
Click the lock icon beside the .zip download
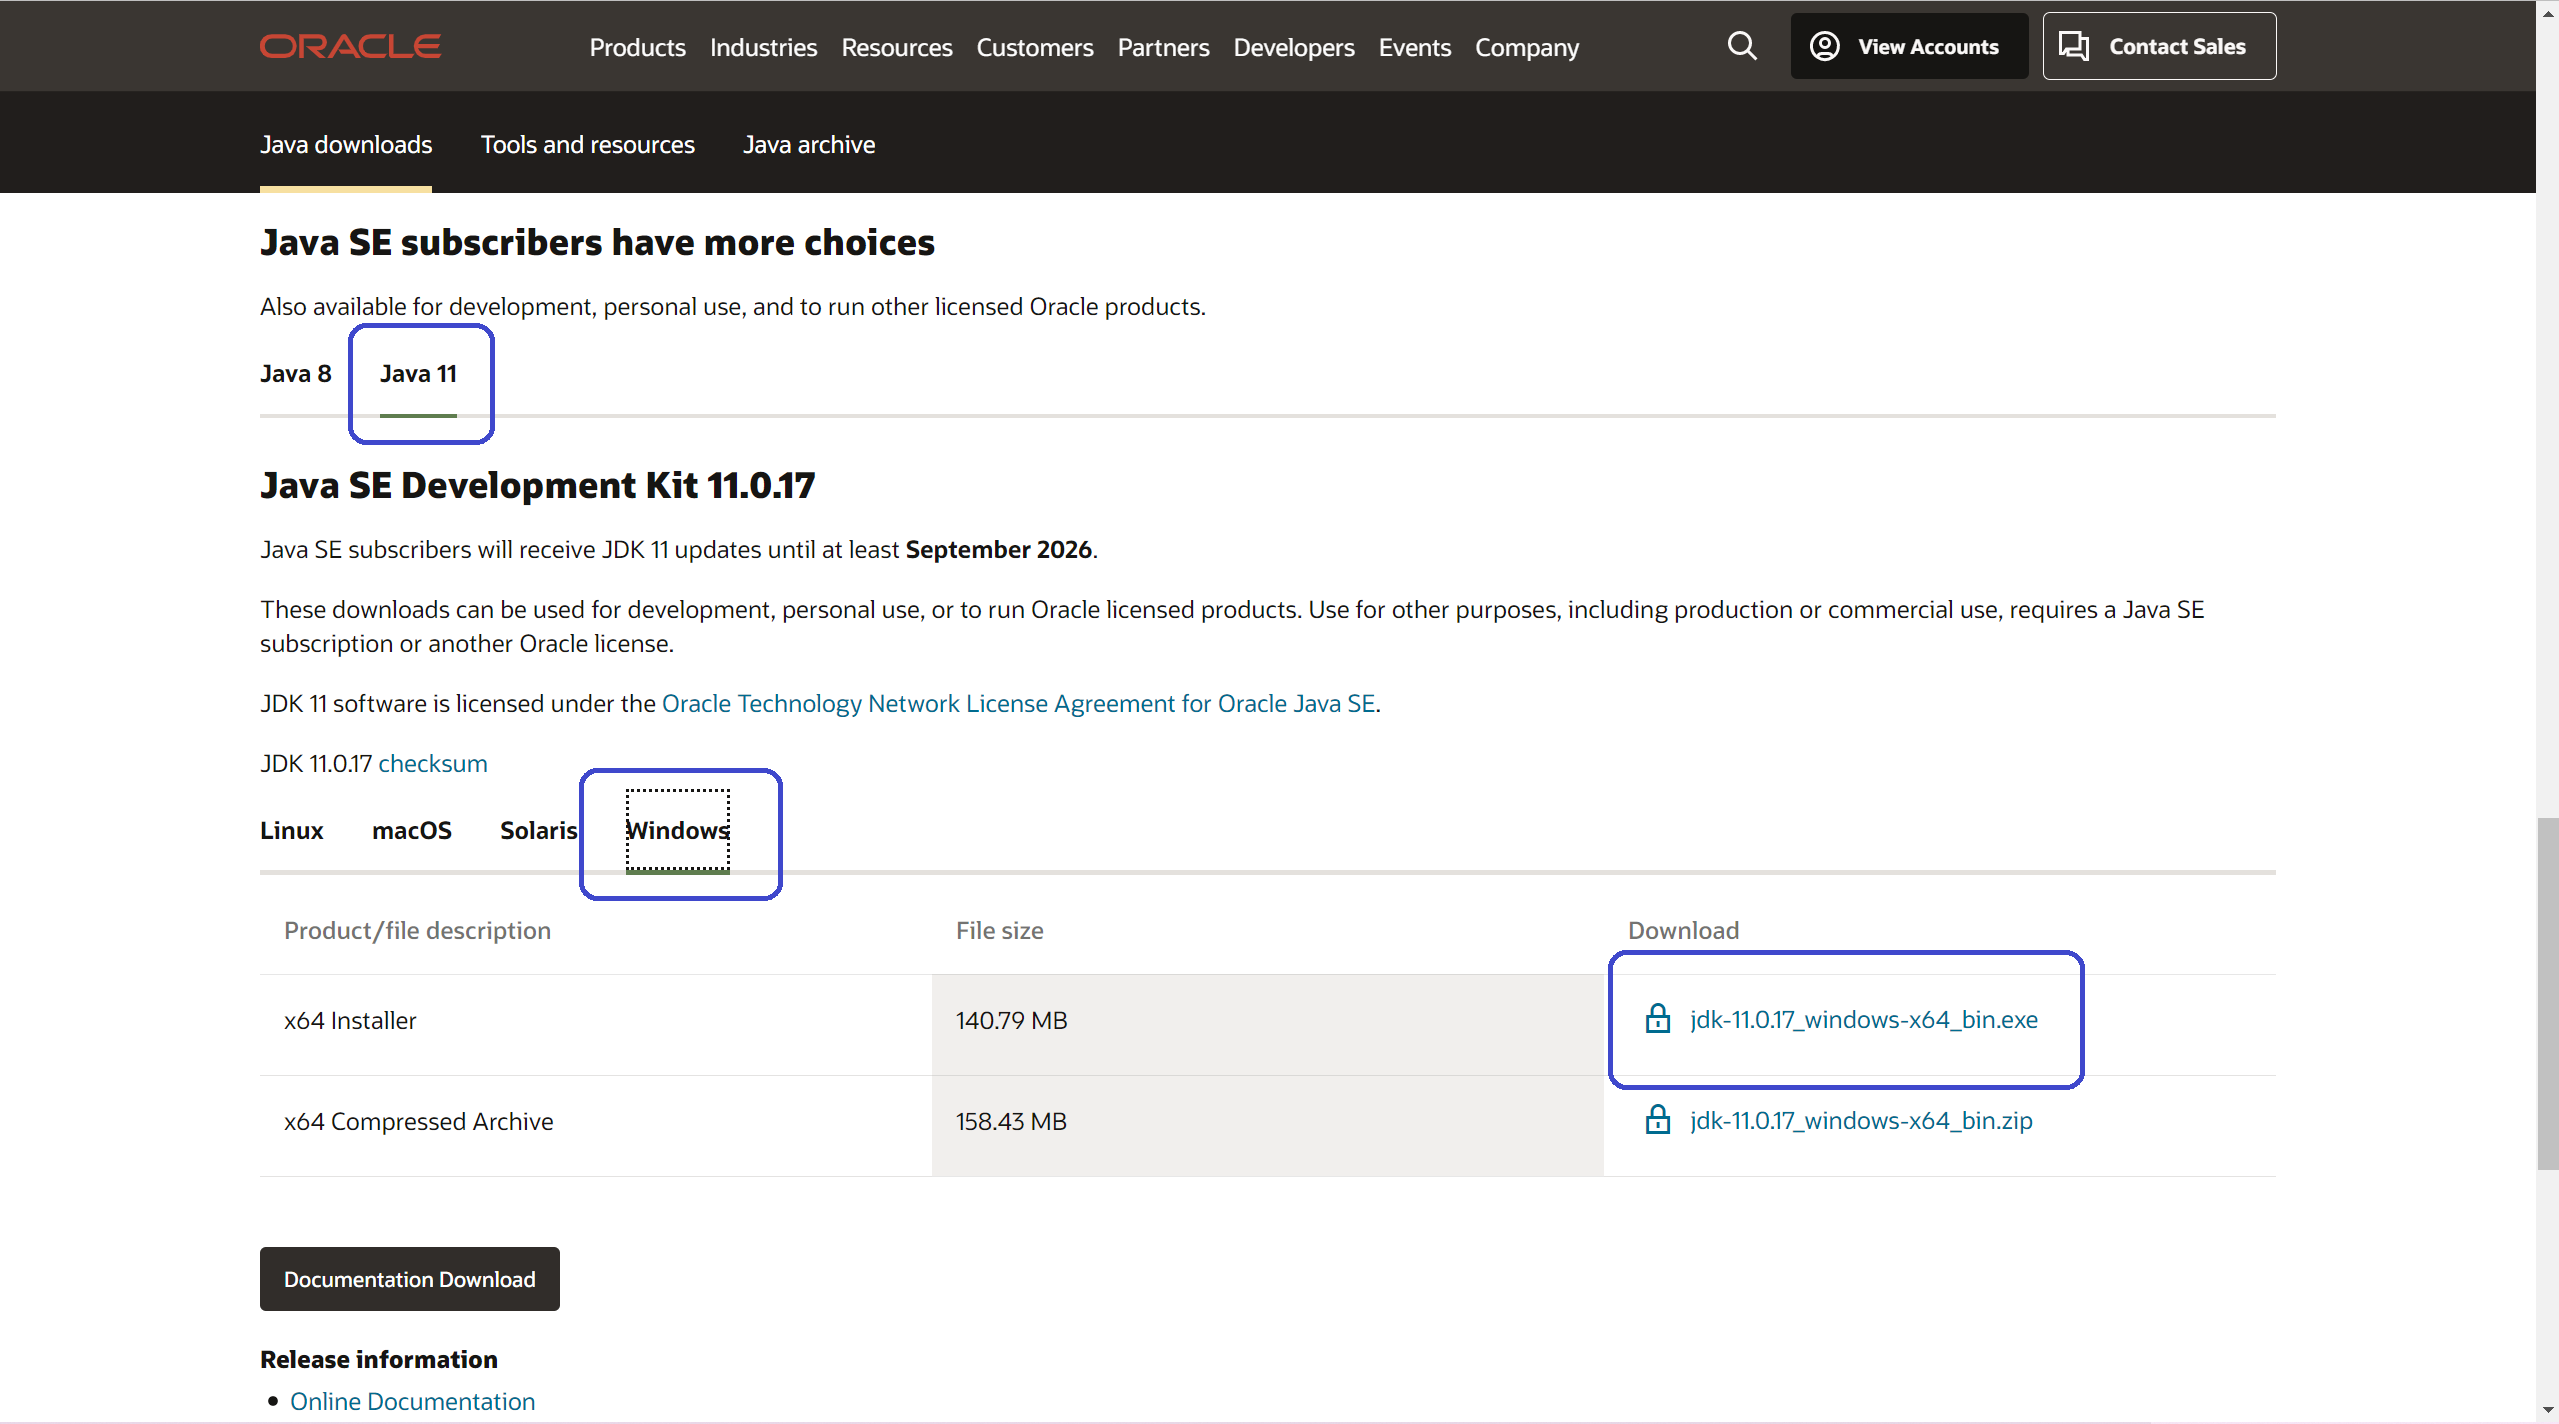click(x=1658, y=1119)
